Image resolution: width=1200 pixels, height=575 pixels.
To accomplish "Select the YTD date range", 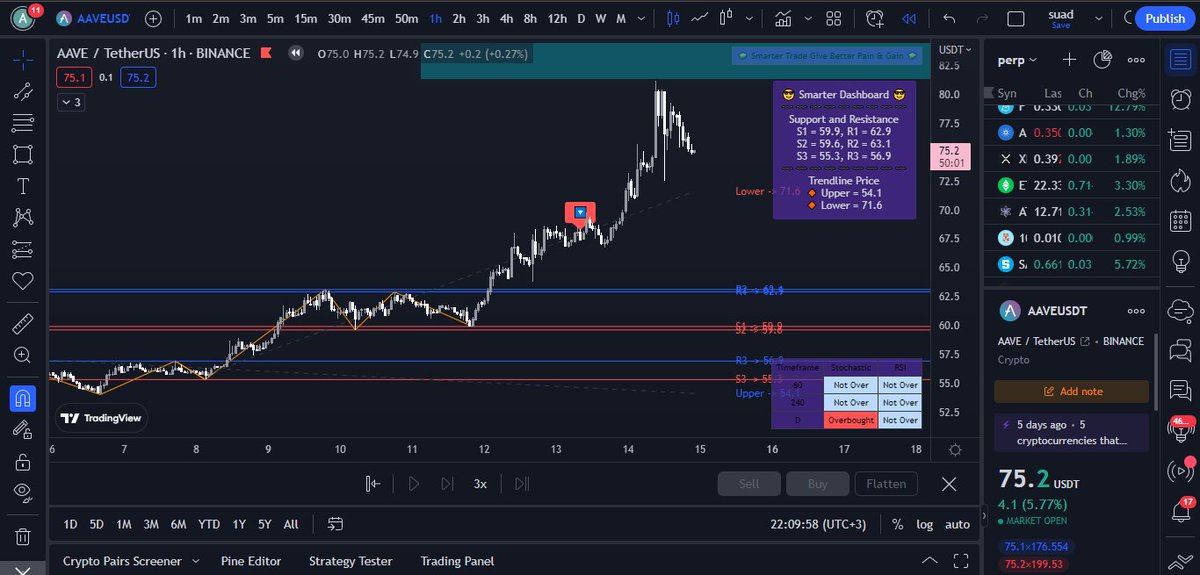I will 209,524.
